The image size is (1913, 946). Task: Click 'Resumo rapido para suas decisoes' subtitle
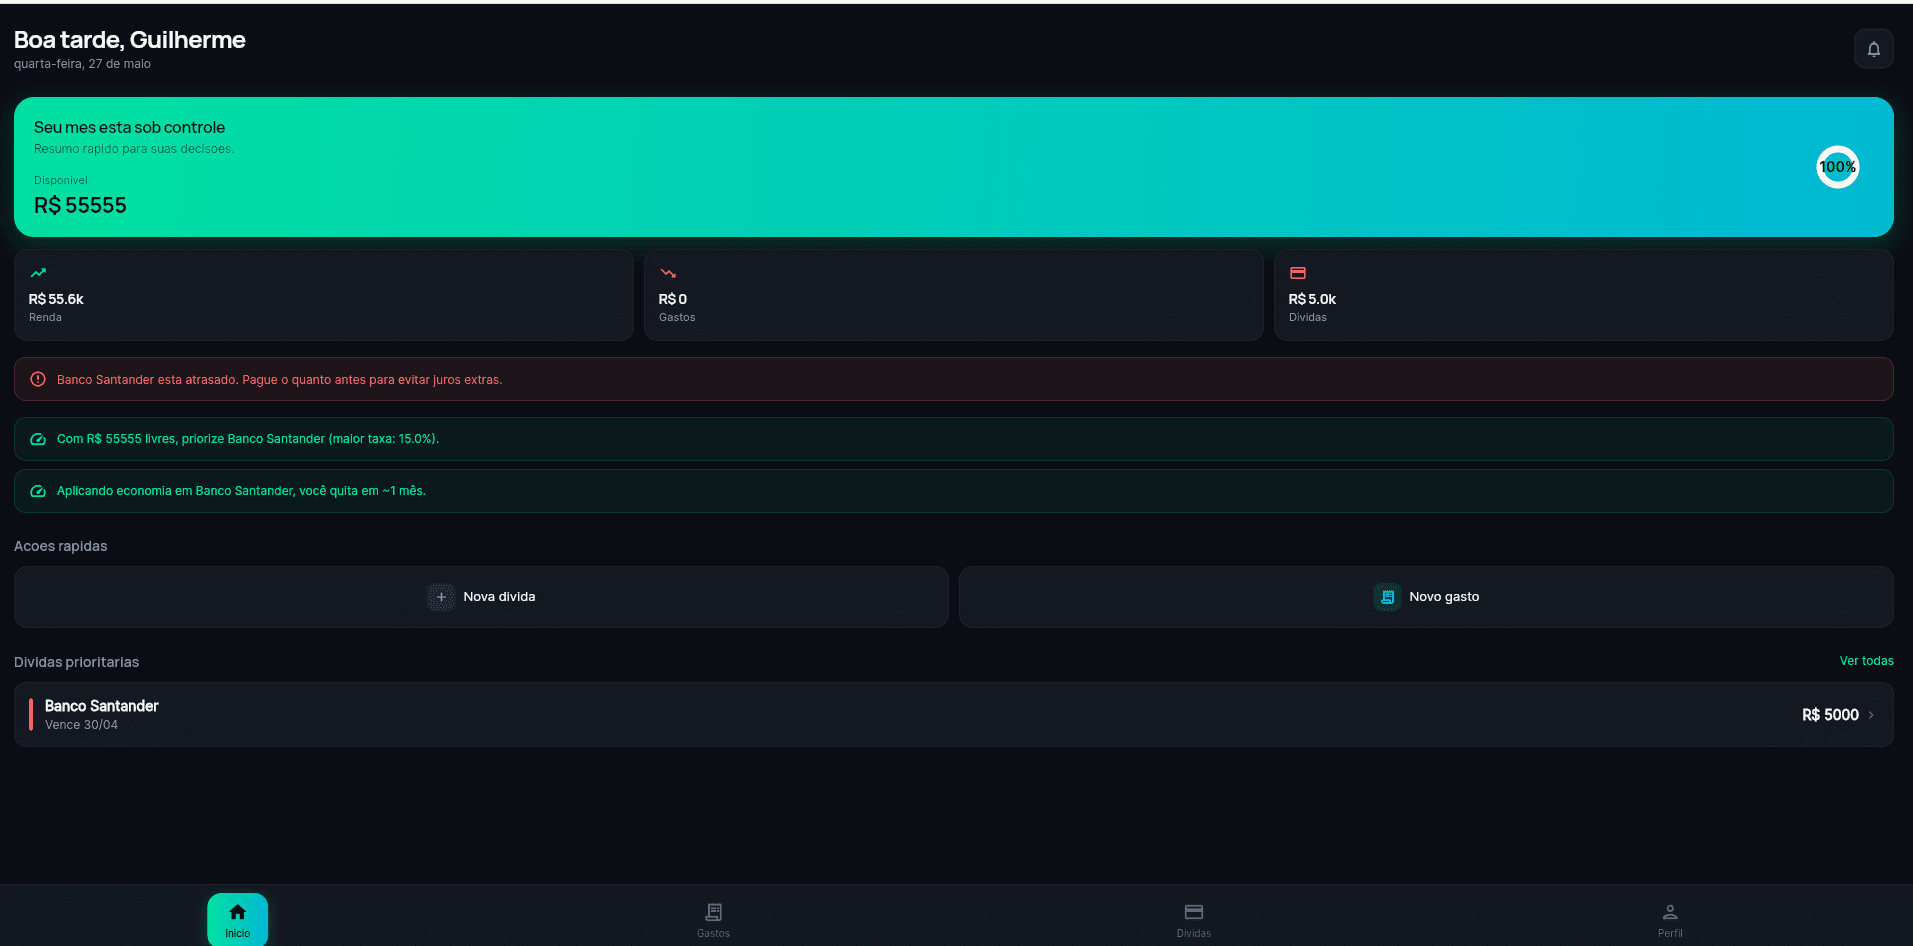pos(134,149)
